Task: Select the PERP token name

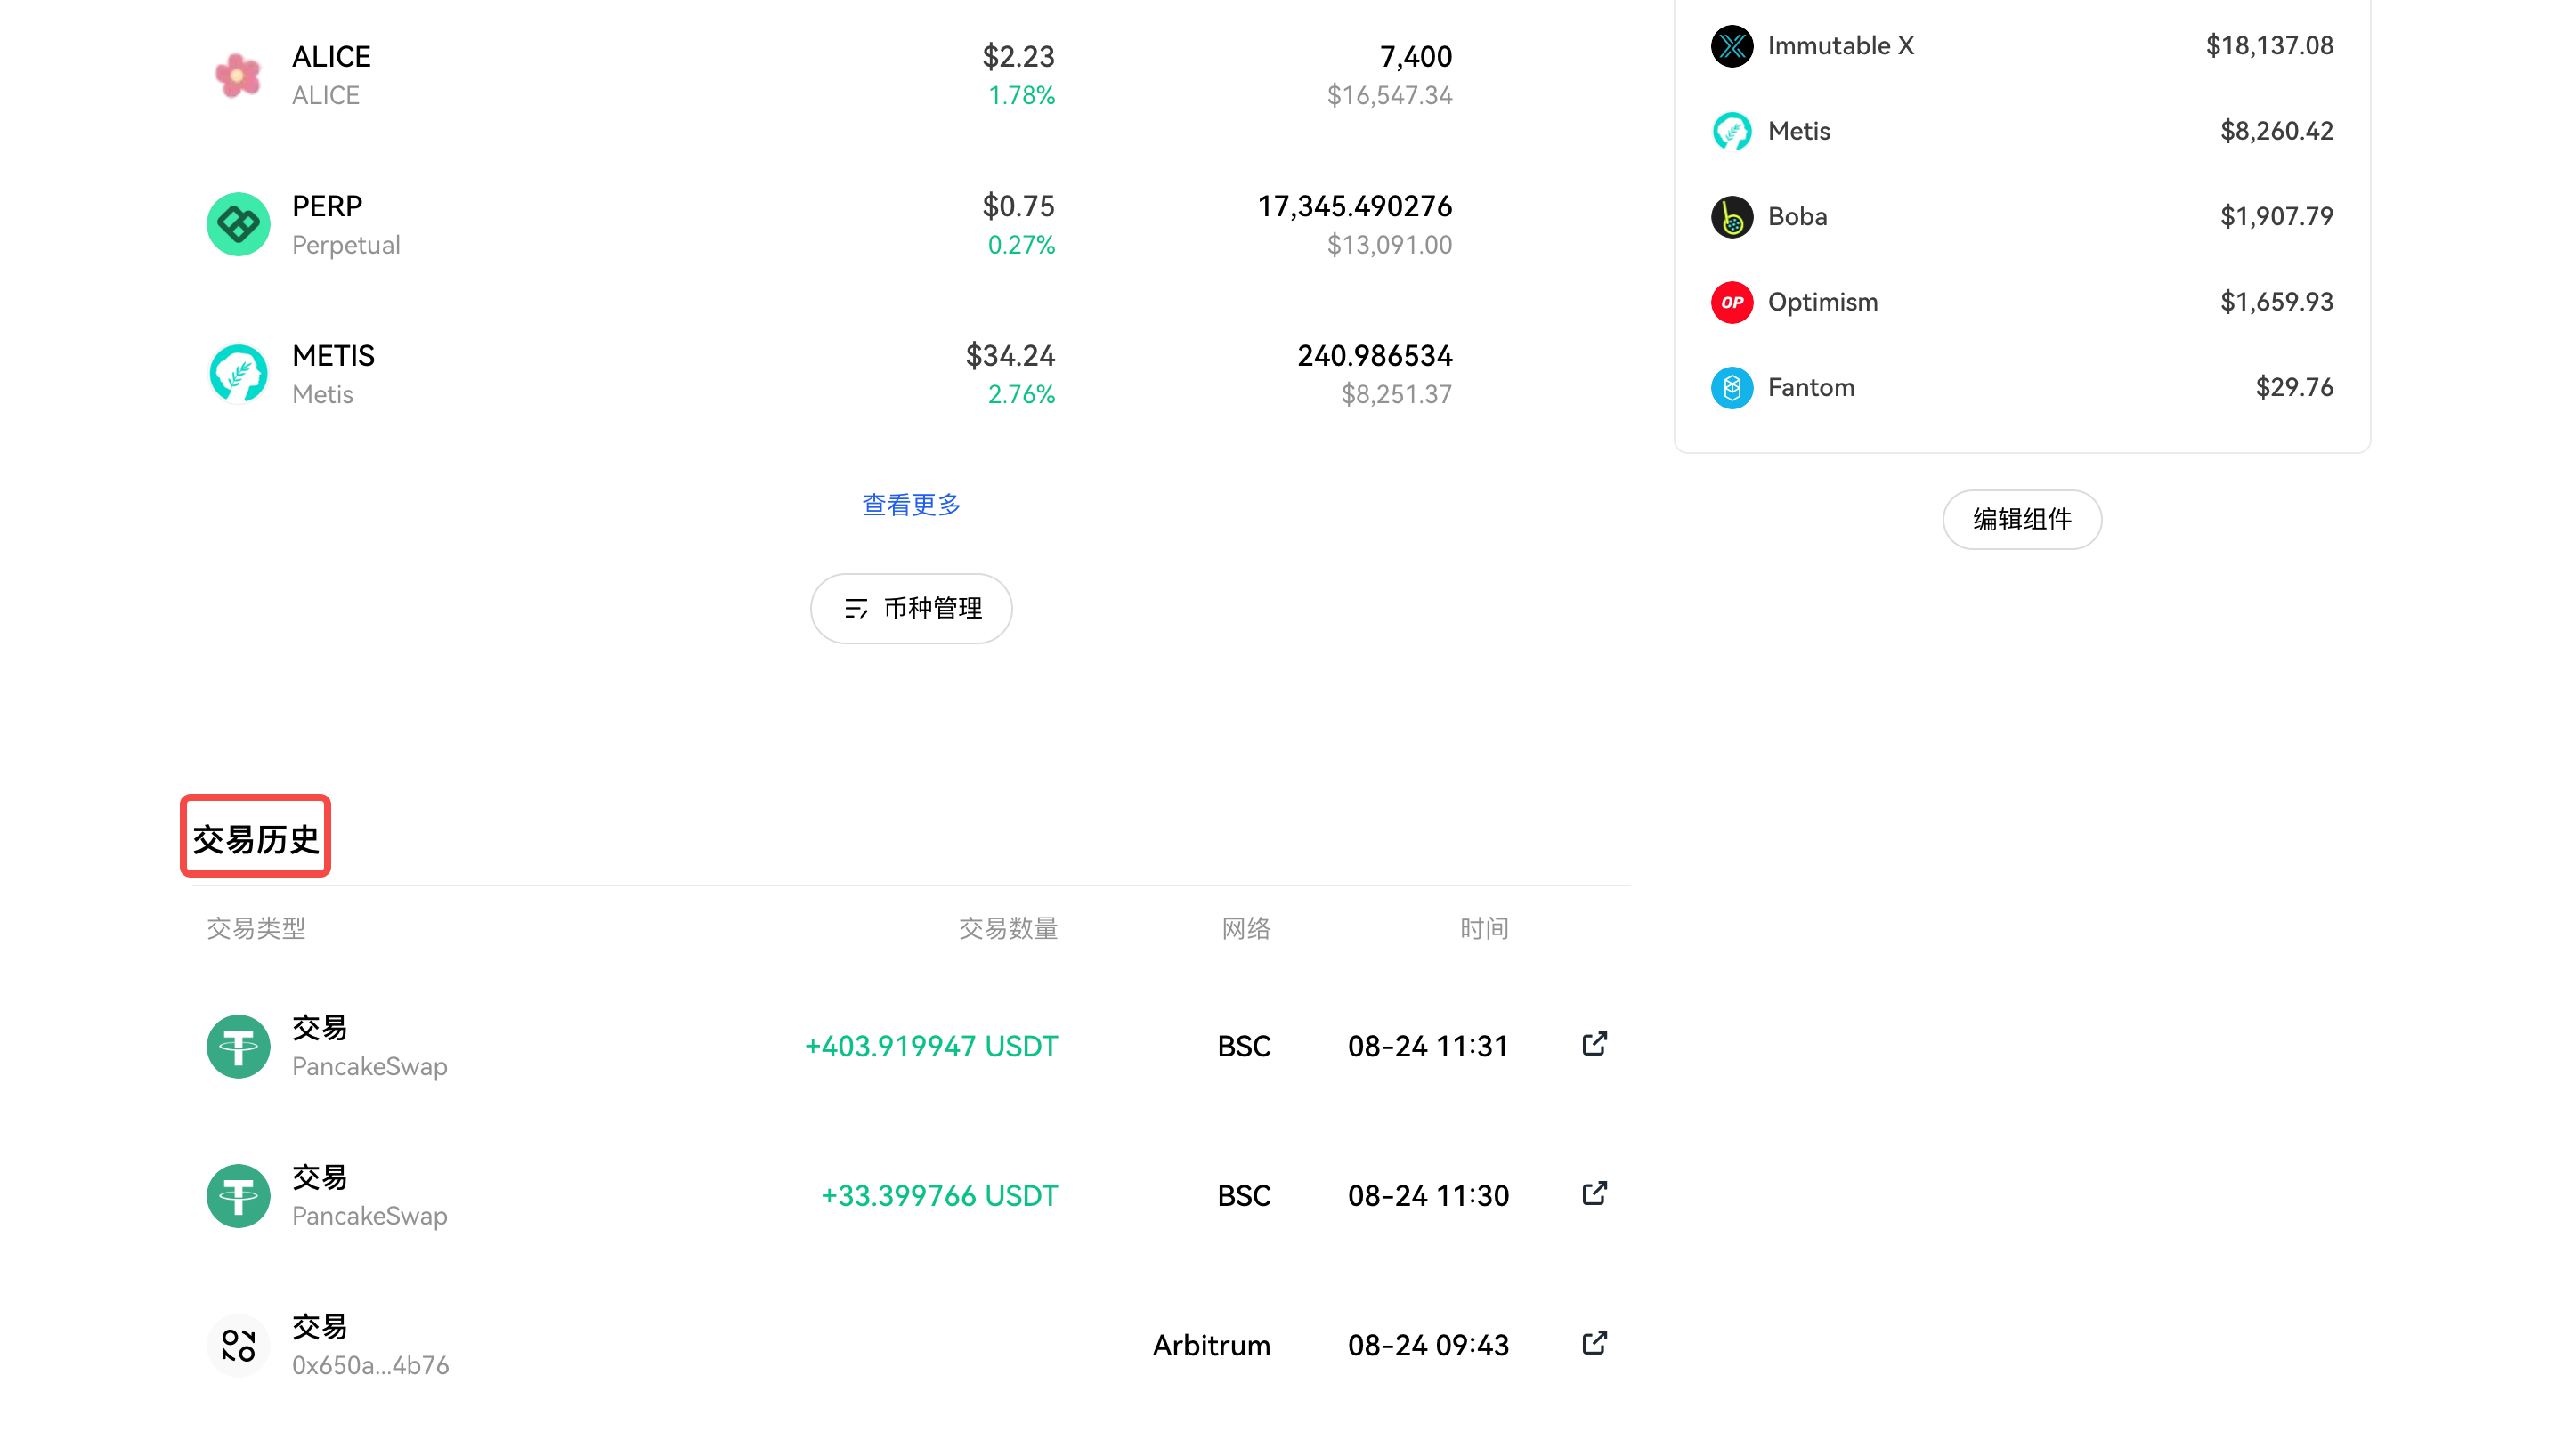Action: click(x=327, y=206)
